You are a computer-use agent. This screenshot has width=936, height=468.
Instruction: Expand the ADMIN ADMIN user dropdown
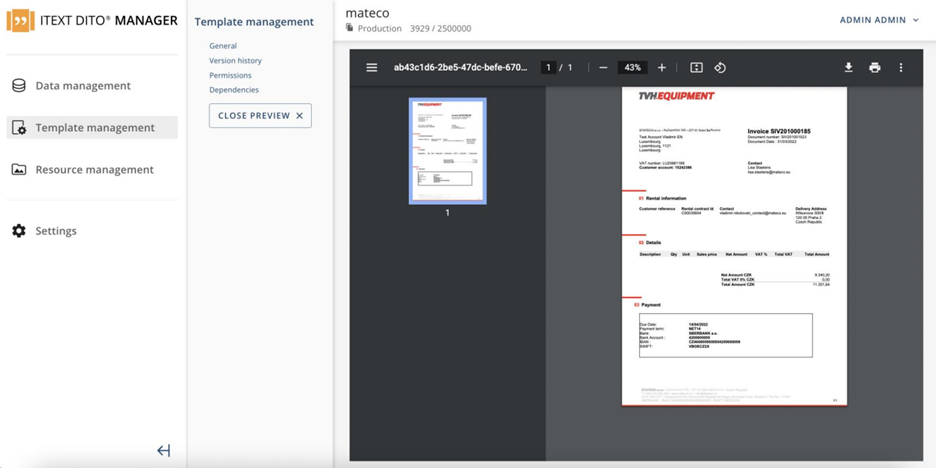coord(879,20)
